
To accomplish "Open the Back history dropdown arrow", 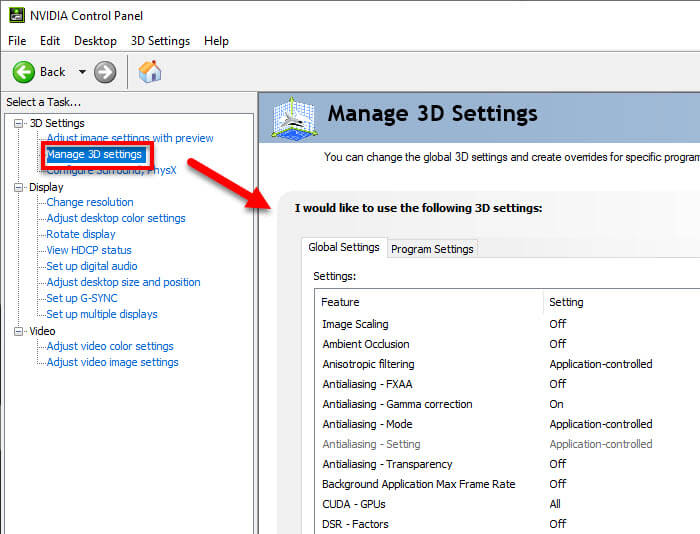I will point(82,72).
